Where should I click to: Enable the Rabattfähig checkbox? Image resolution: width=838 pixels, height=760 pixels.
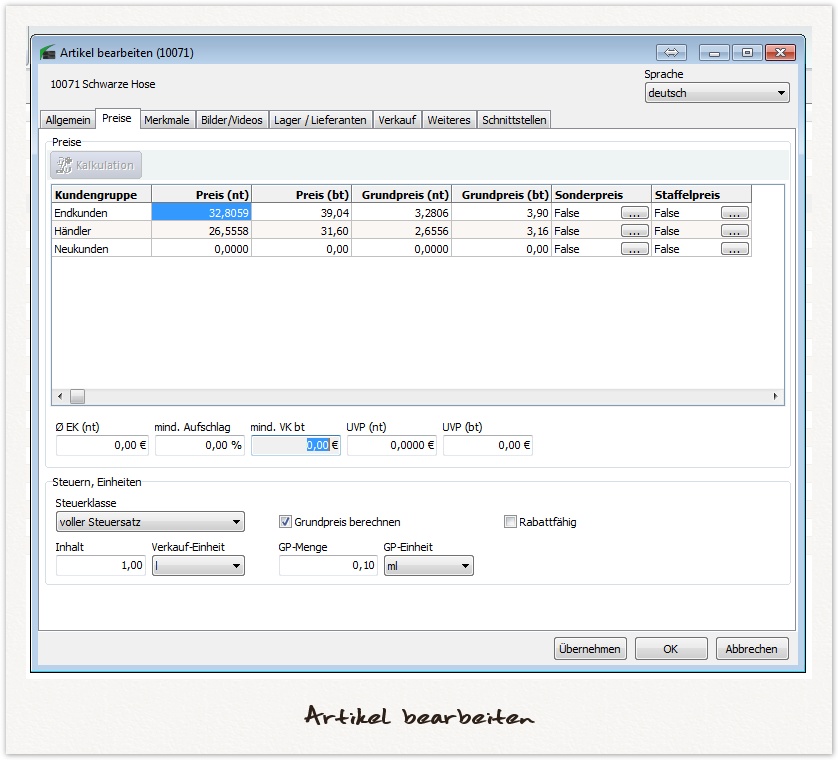point(511,522)
